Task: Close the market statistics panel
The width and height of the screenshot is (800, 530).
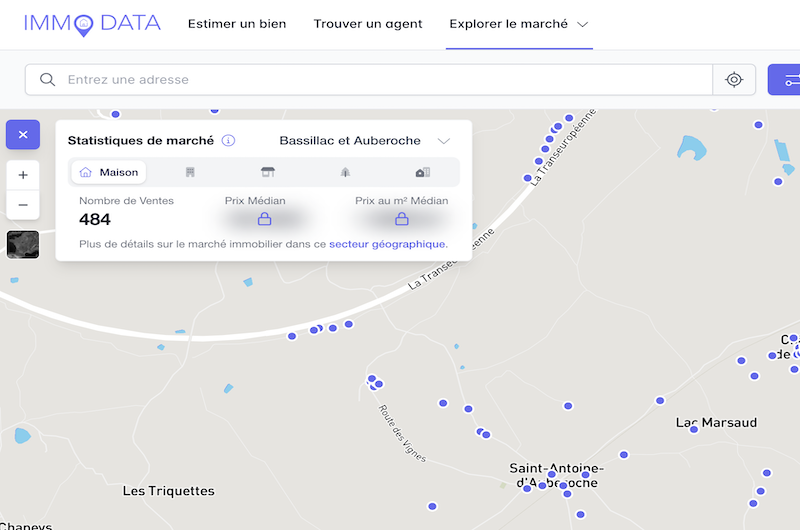Action: (x=23, y=135)
